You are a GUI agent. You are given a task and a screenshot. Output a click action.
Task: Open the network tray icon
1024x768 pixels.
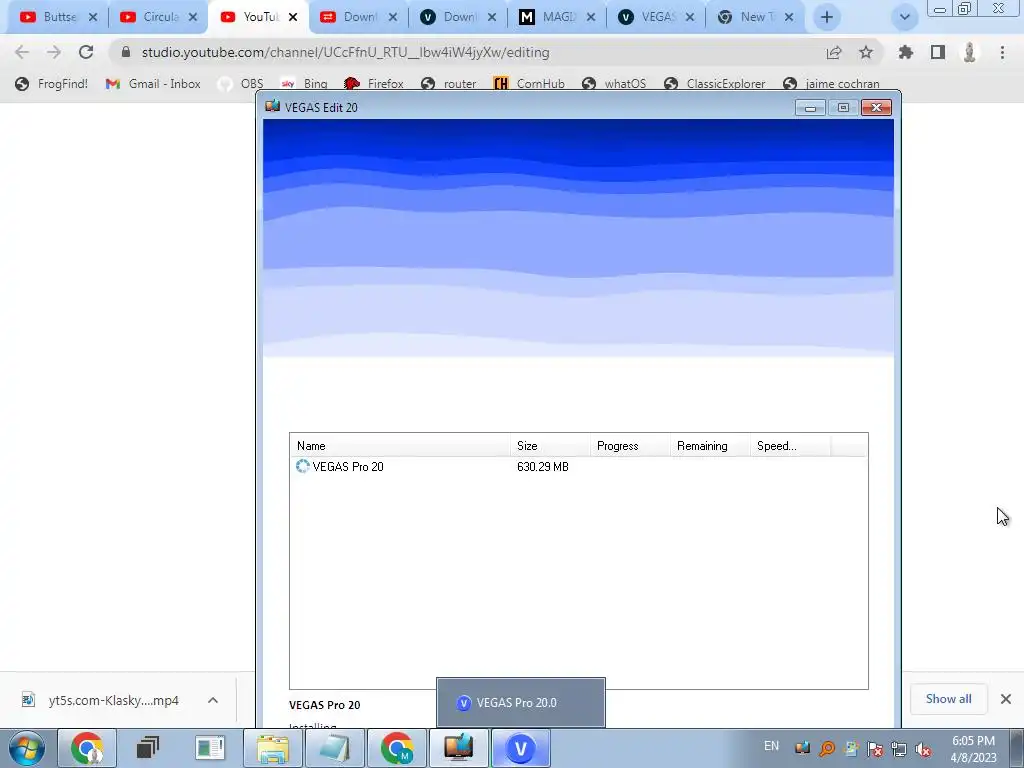899,749
